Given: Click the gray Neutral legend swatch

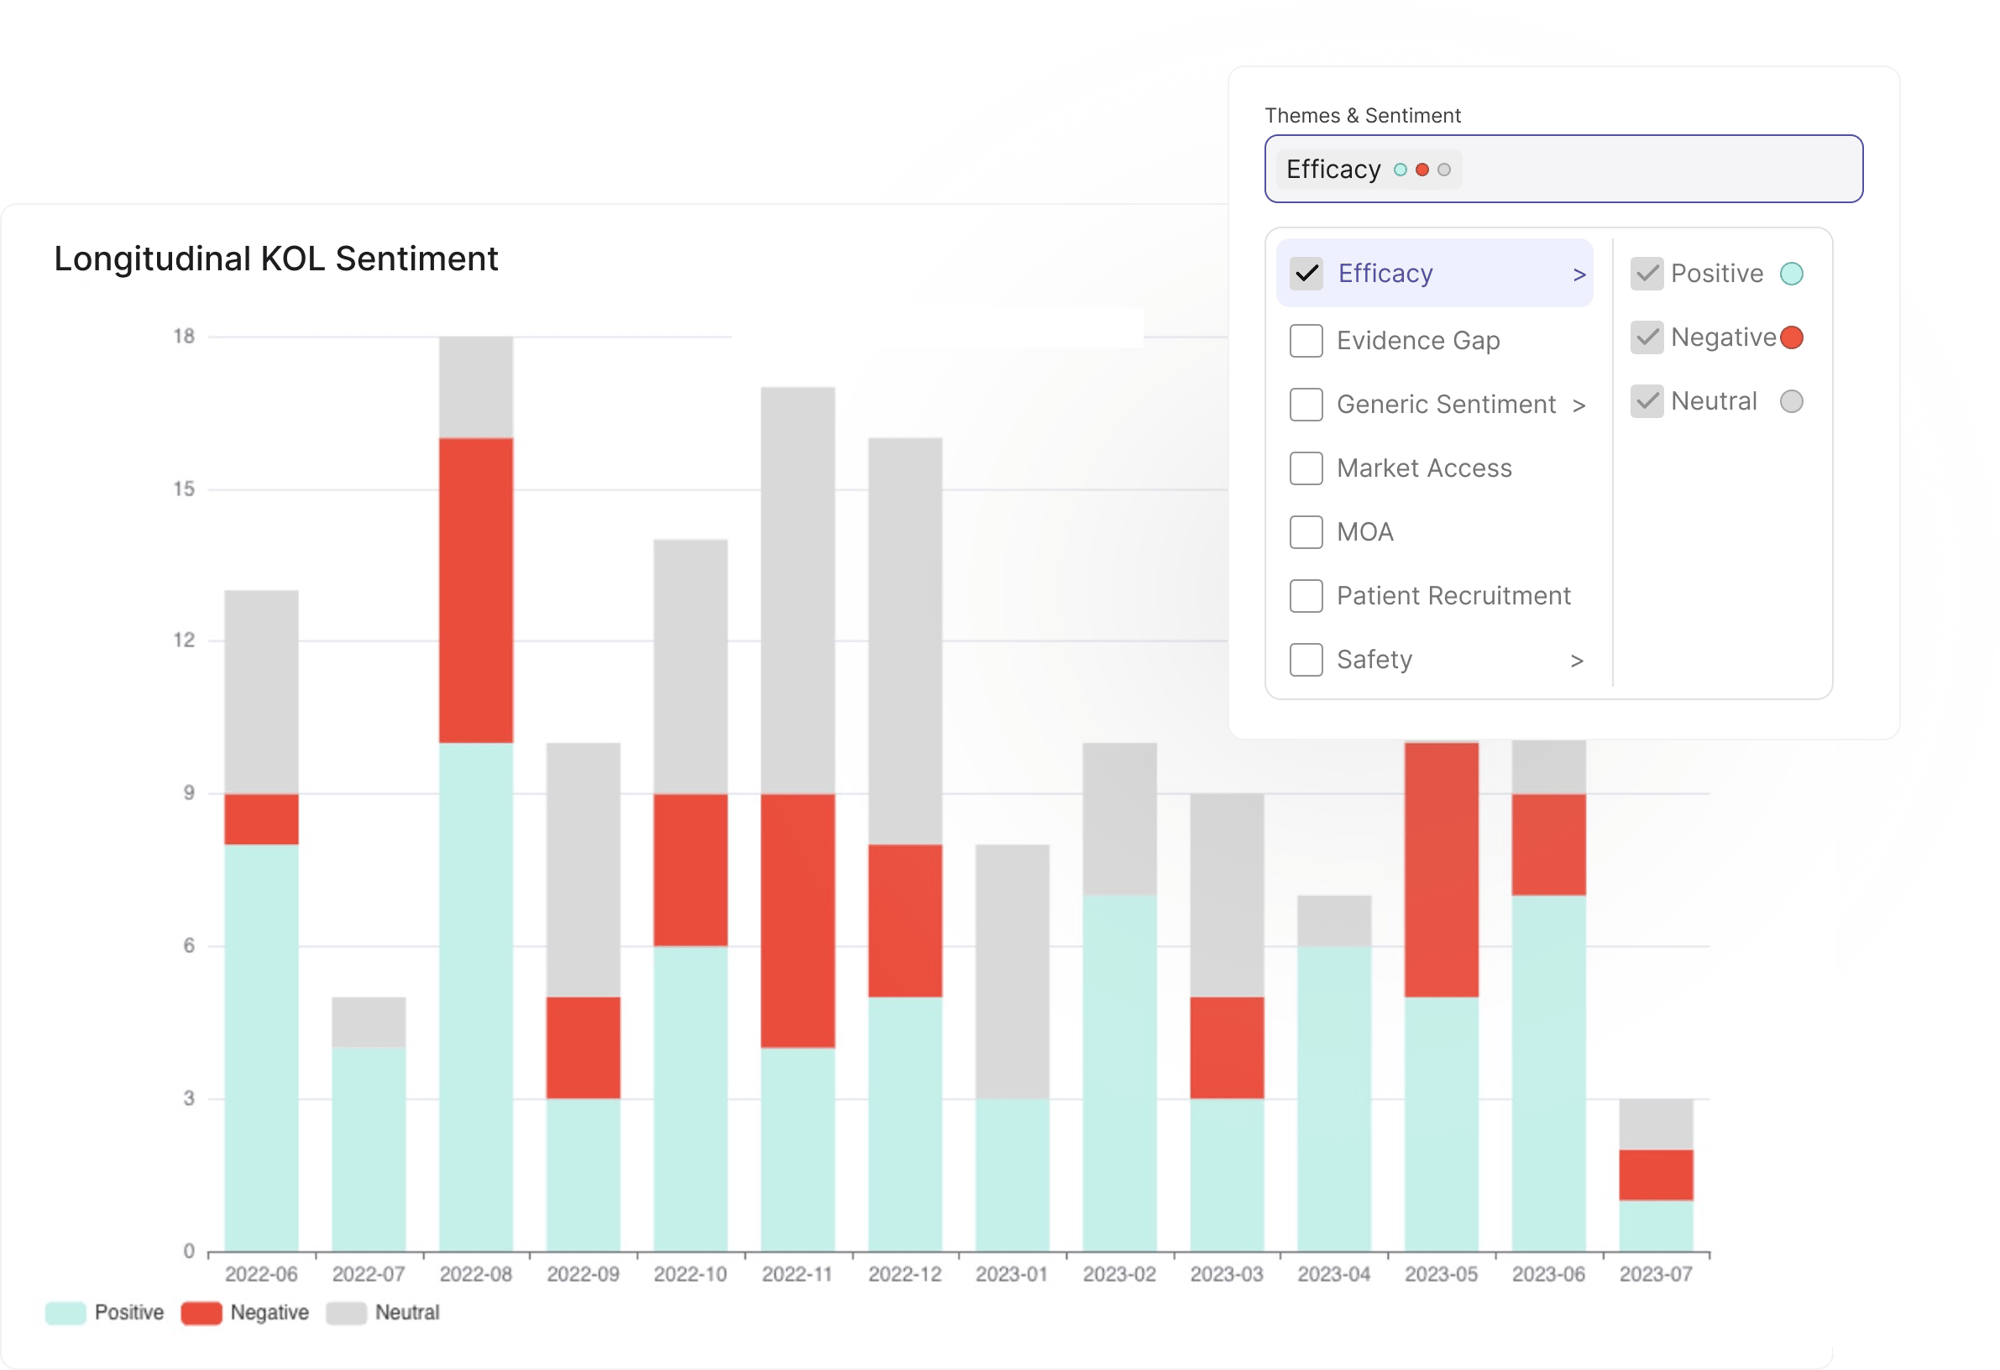Looking at the screenshot, I should click(345, 1311).
